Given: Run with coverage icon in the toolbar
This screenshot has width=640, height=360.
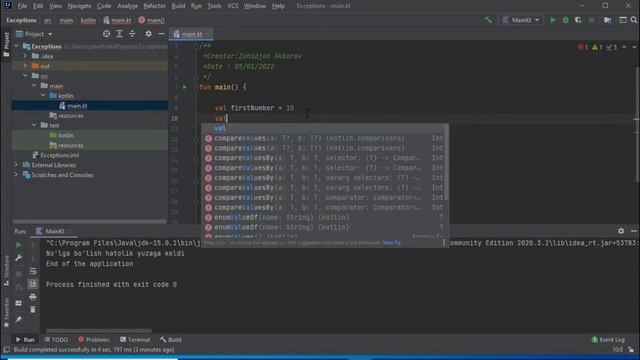Looking at the screenshot, I should pos(578,20).
